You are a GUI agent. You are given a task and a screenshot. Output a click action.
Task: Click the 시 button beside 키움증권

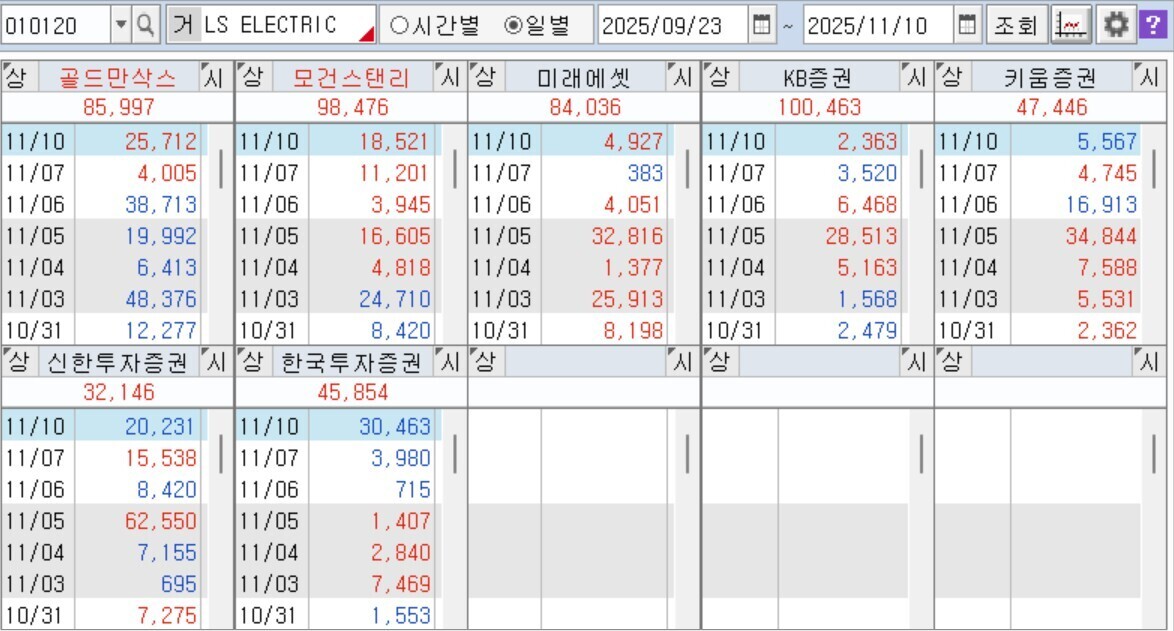pos(1149,77)
